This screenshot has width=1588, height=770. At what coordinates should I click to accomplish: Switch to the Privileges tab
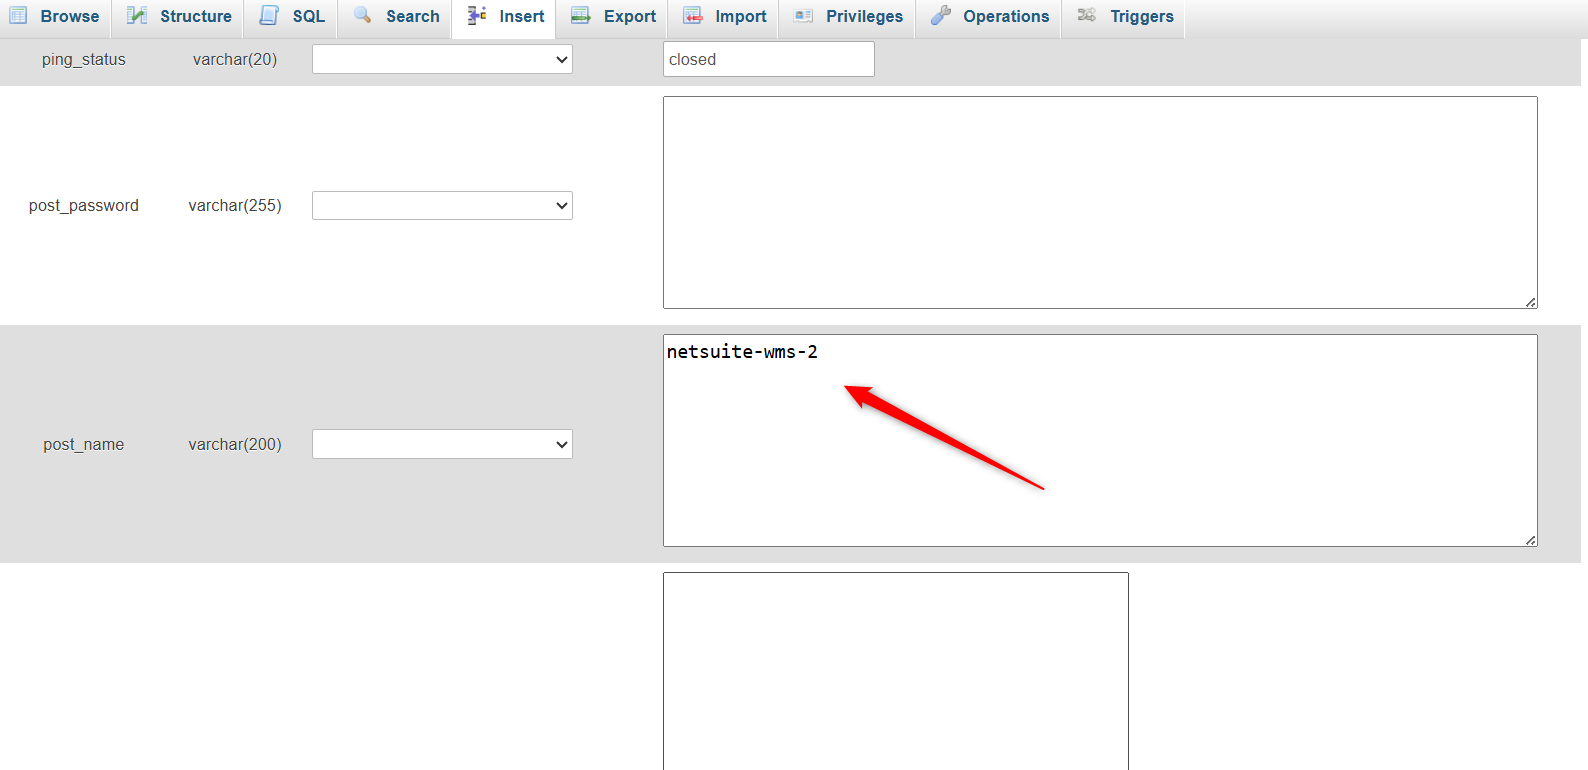coord(849,17)
